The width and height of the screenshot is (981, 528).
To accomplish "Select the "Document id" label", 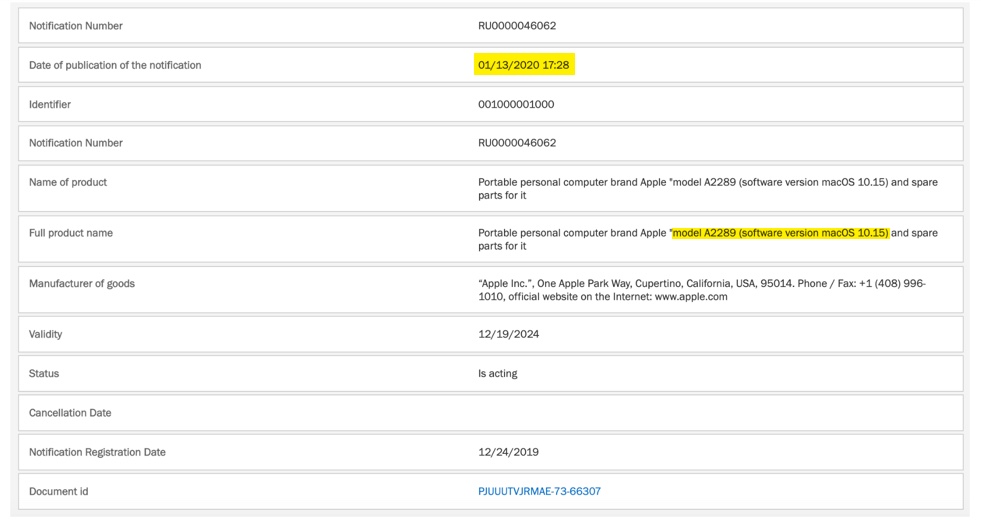I will coord(58,491).
